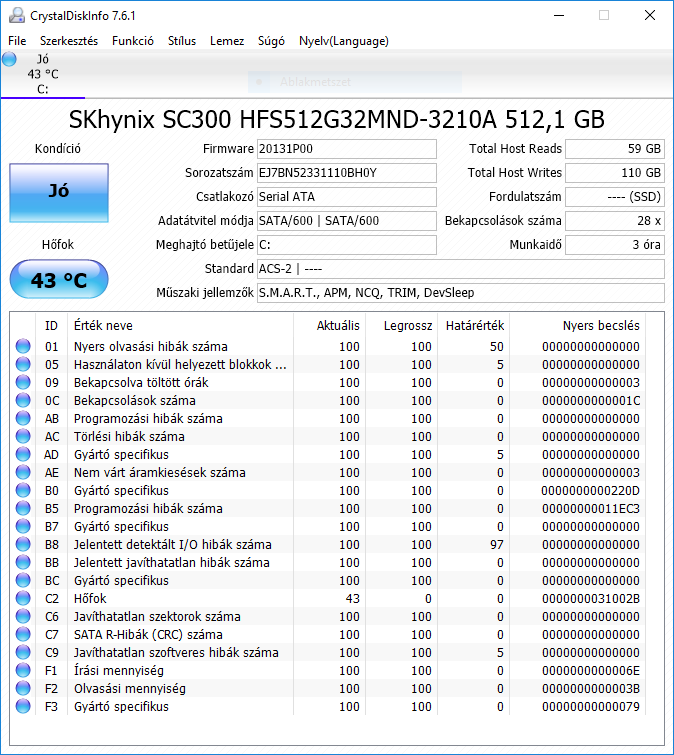Click status icon for row 0C Bekapcsolások száma
This screenshot has height=755, width=674.
[23, 400]
